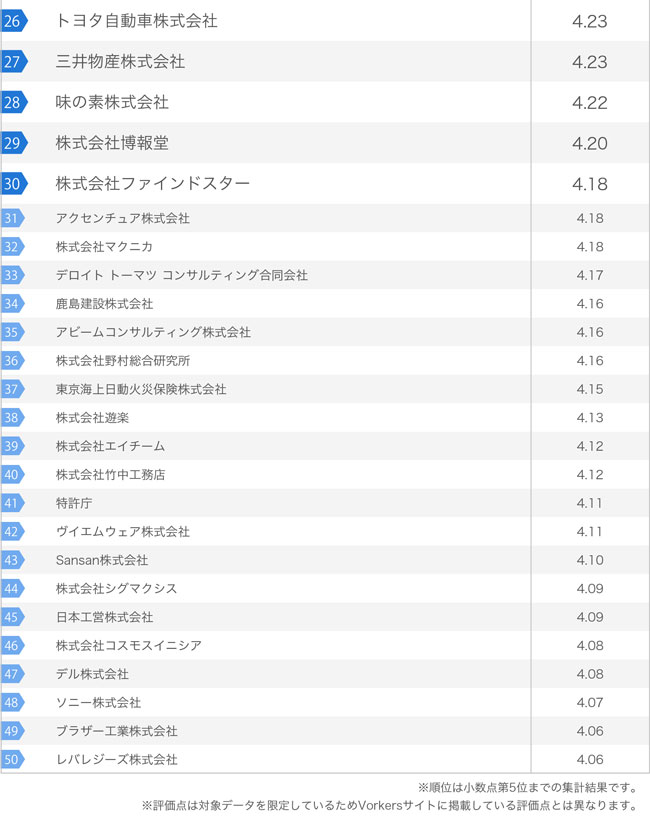Select 日本工営株式会社 row text
Screen dimensions: 650x818
[104, 617]
